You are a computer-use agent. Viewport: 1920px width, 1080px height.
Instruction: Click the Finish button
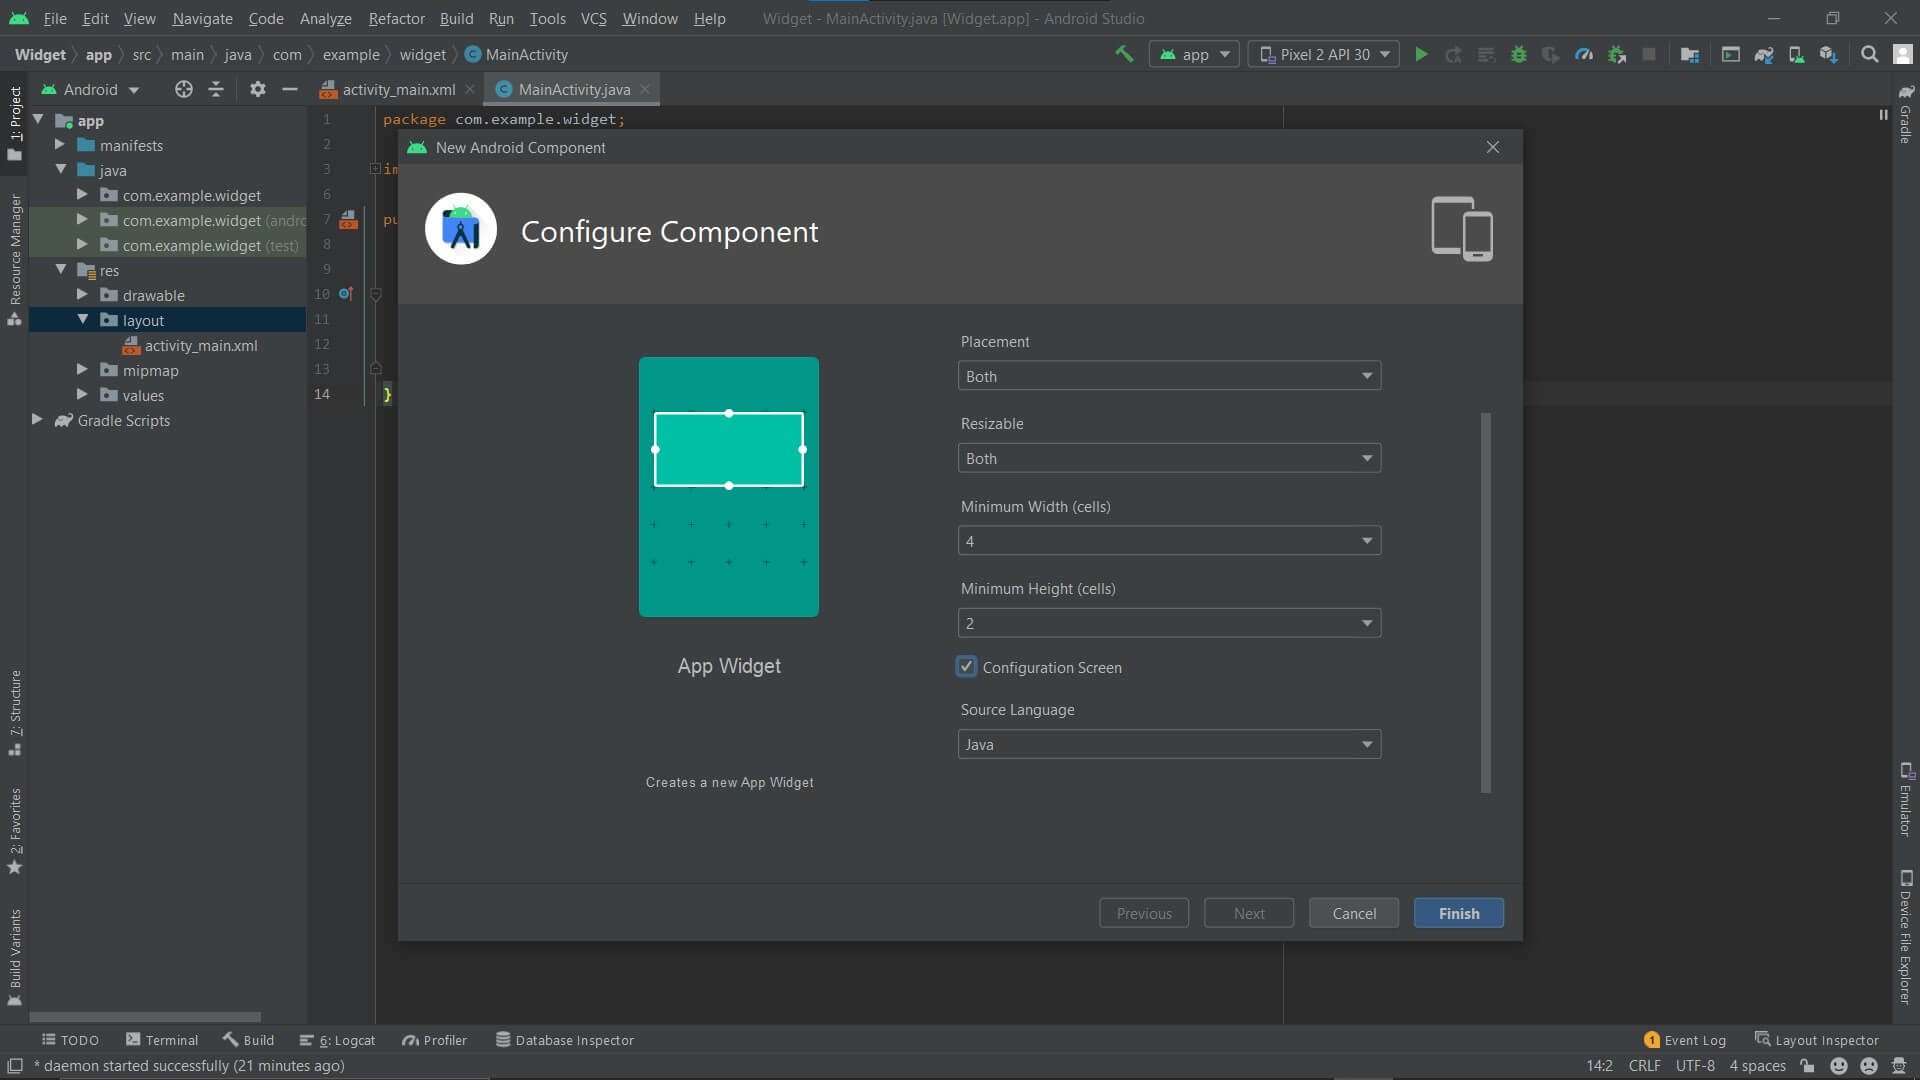[1459, 913]
